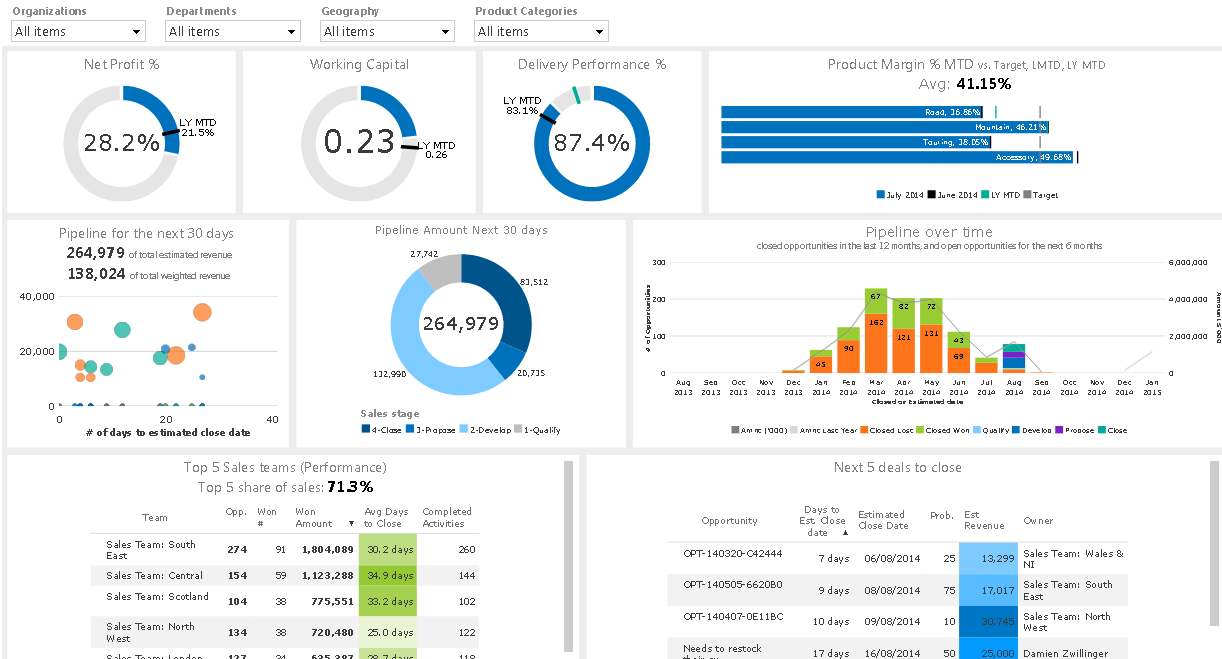Click the 138,024 total weighted revenue figure

(x=96, y=274)
